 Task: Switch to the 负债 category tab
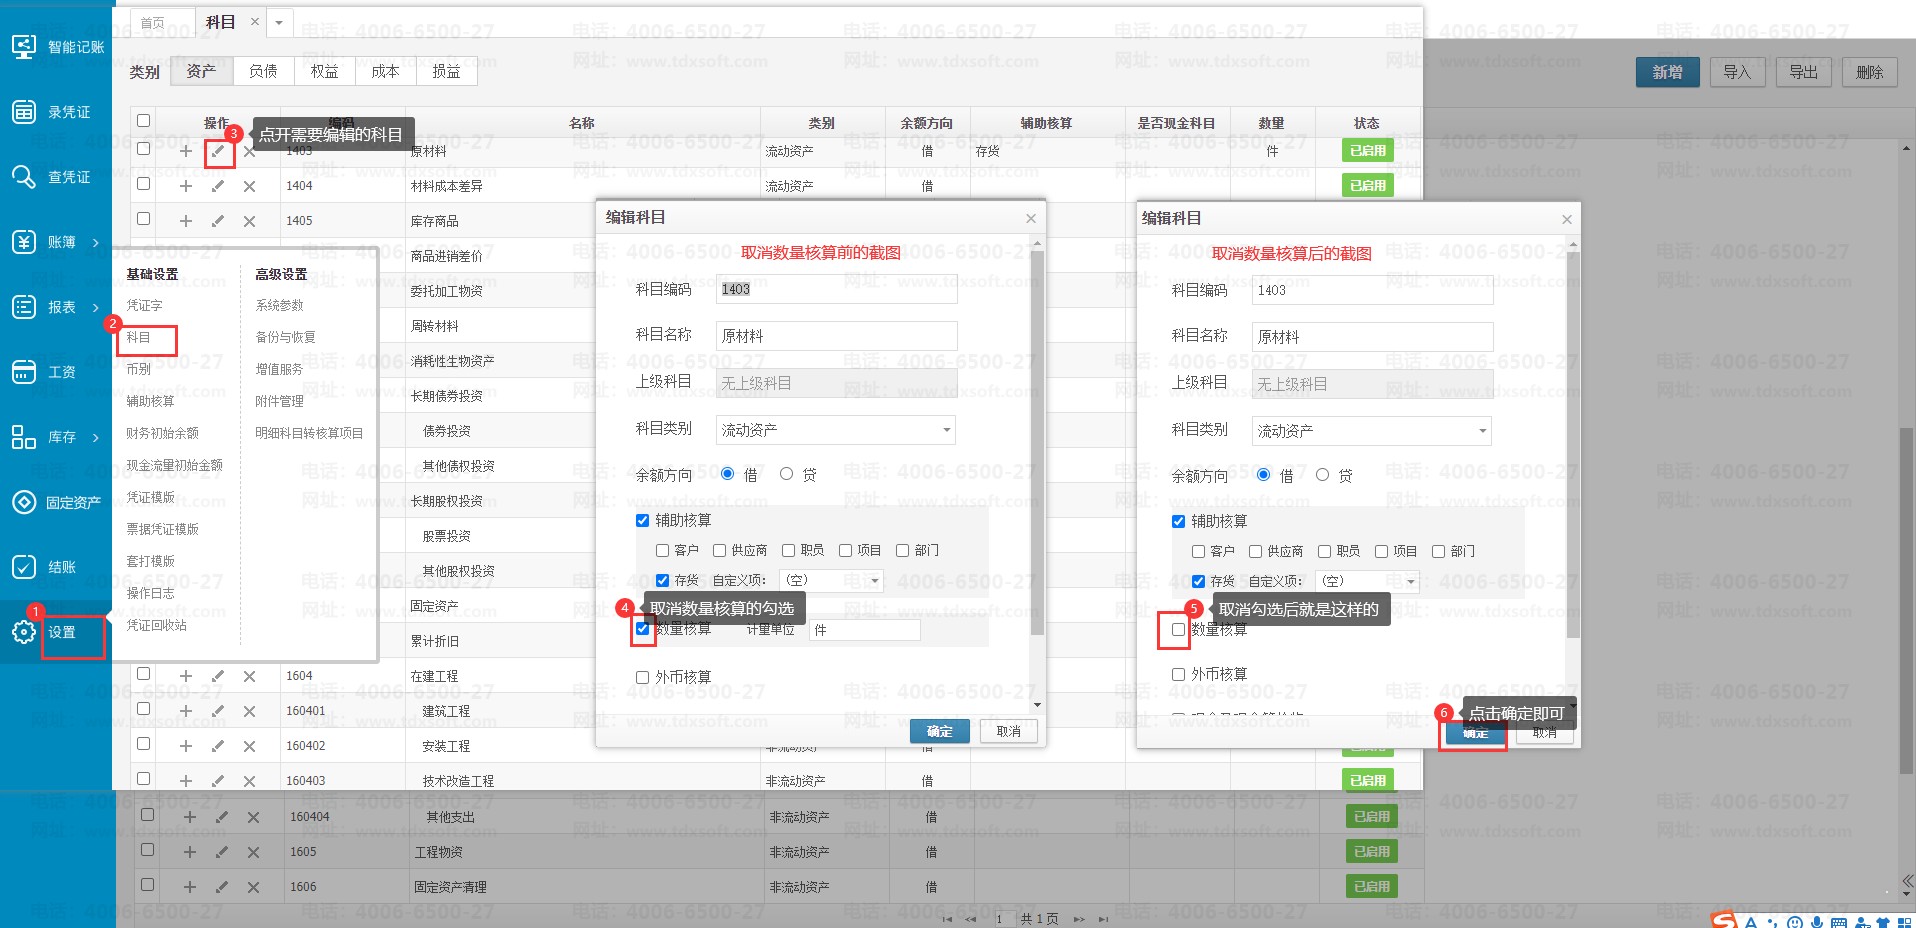pos(263,71)
